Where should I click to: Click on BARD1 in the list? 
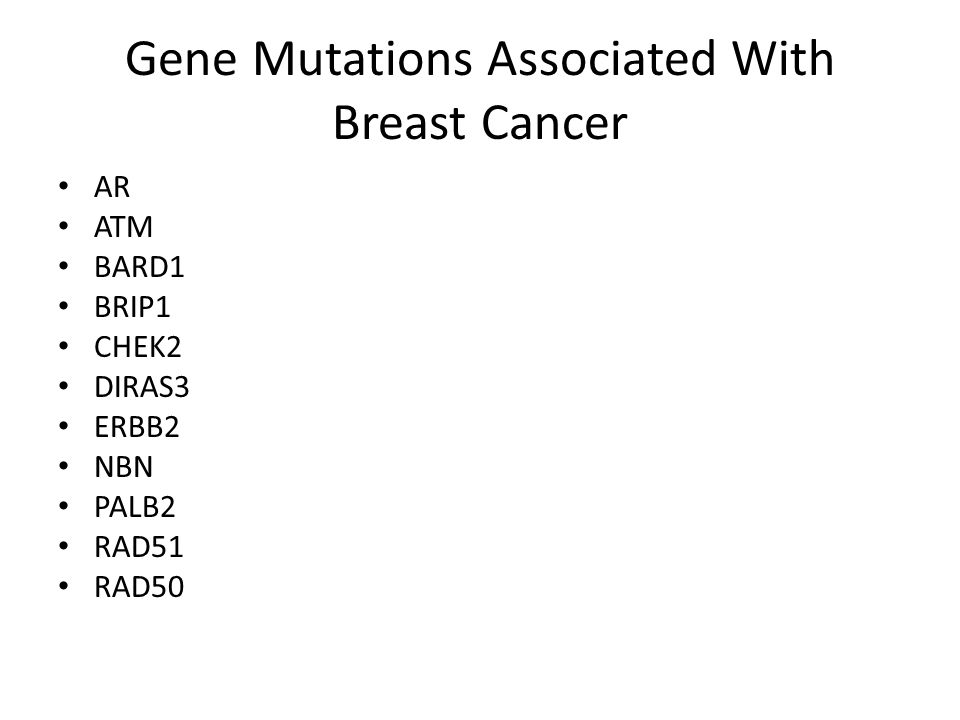tap(139, 267)
